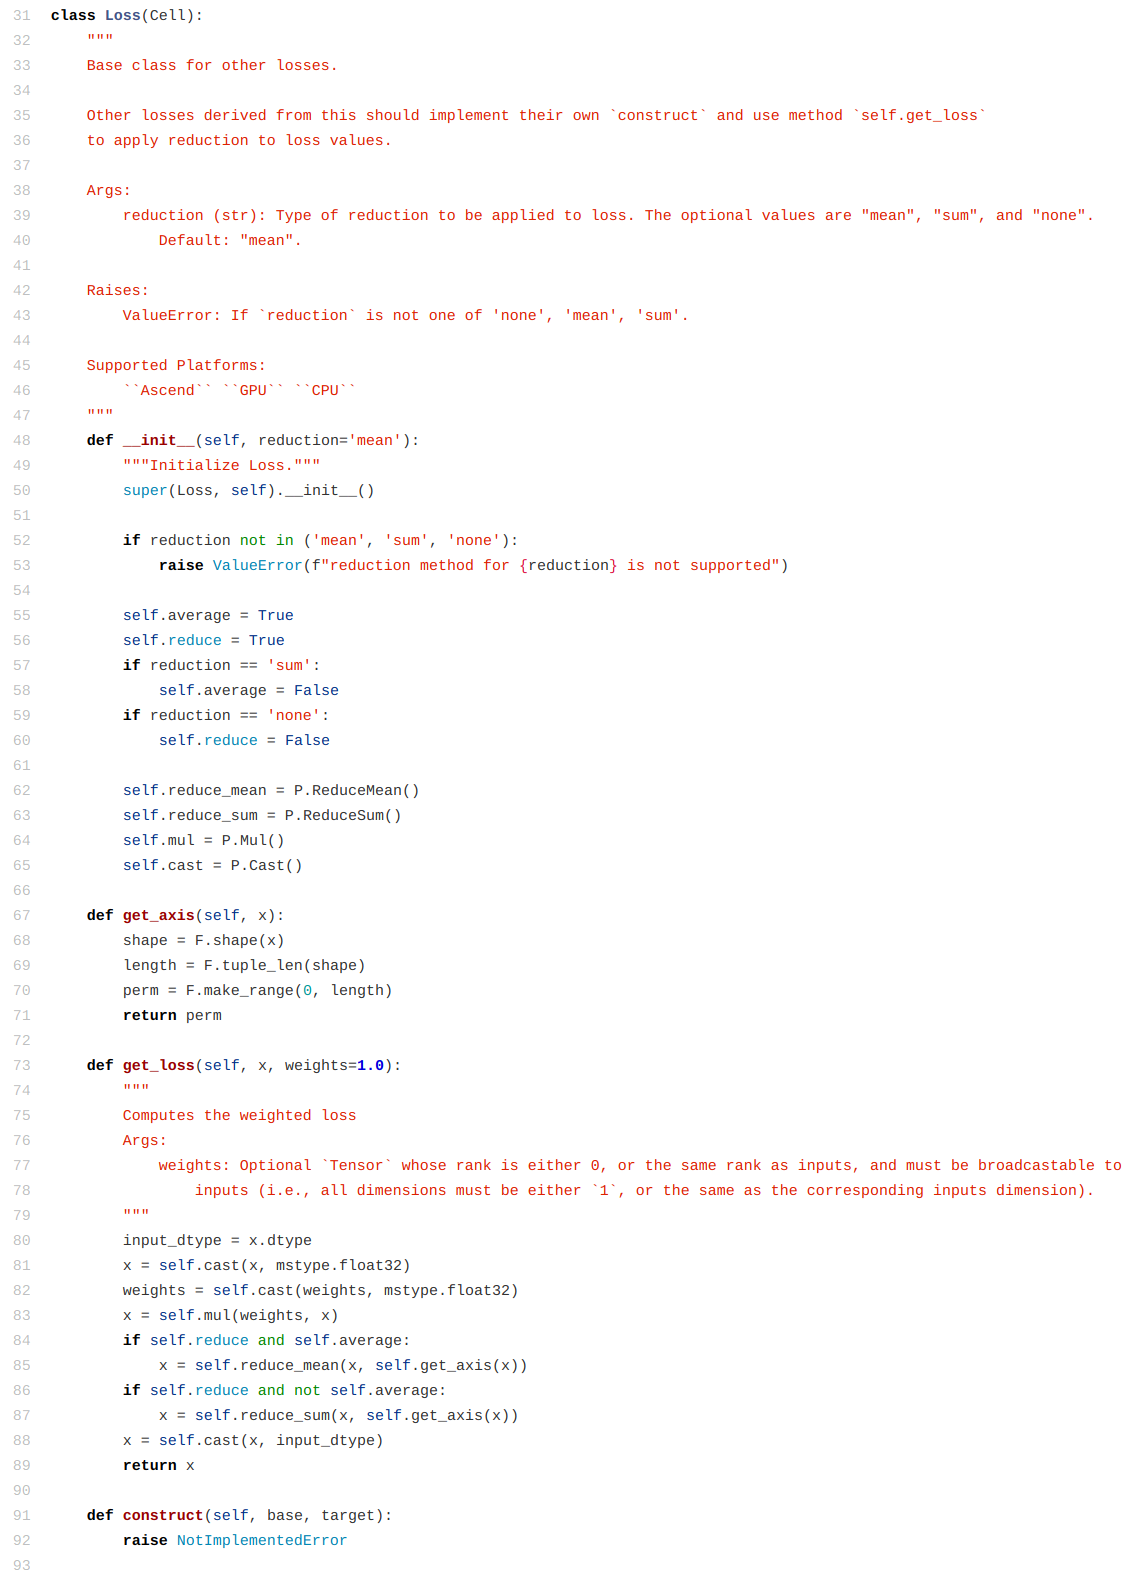Viewport: 1143px width, 1579px height.
Task: Click the 'self.cast = P.Cast()' line
Action: pyautogui.click(x=212, y=866)
